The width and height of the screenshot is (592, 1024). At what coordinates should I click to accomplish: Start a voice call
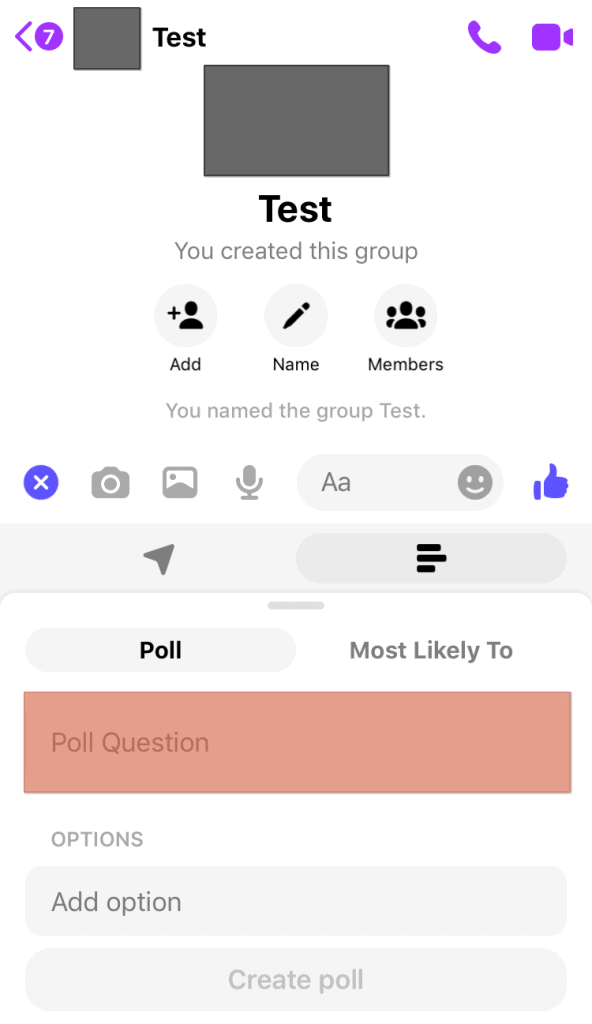pyautogui.click(x=485, y=37)
